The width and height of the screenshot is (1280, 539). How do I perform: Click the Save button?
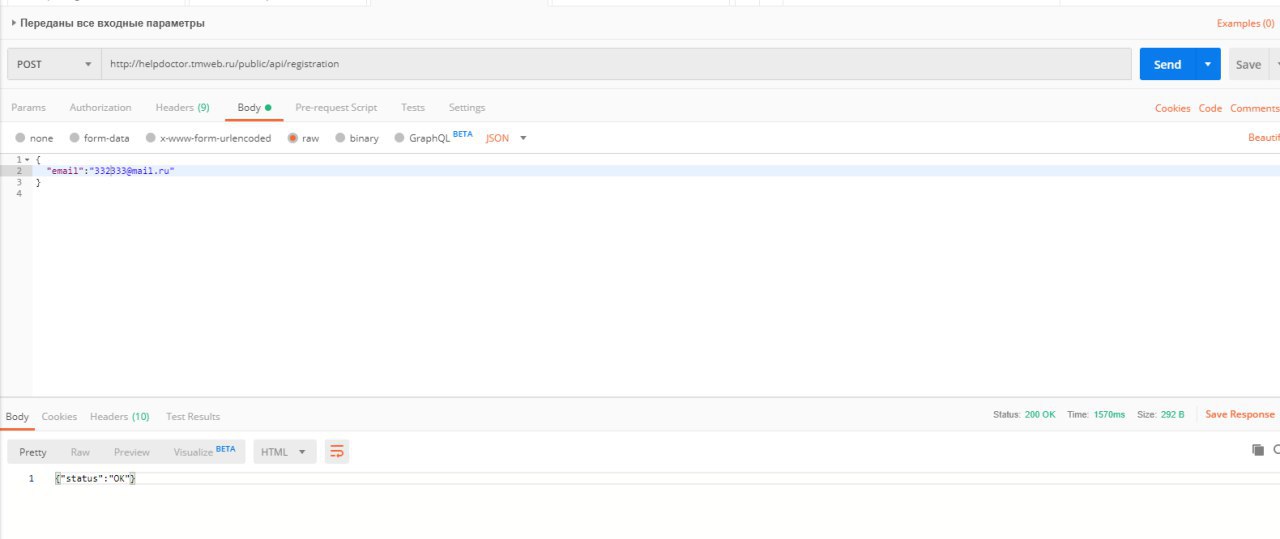[x=1248, y=64]
